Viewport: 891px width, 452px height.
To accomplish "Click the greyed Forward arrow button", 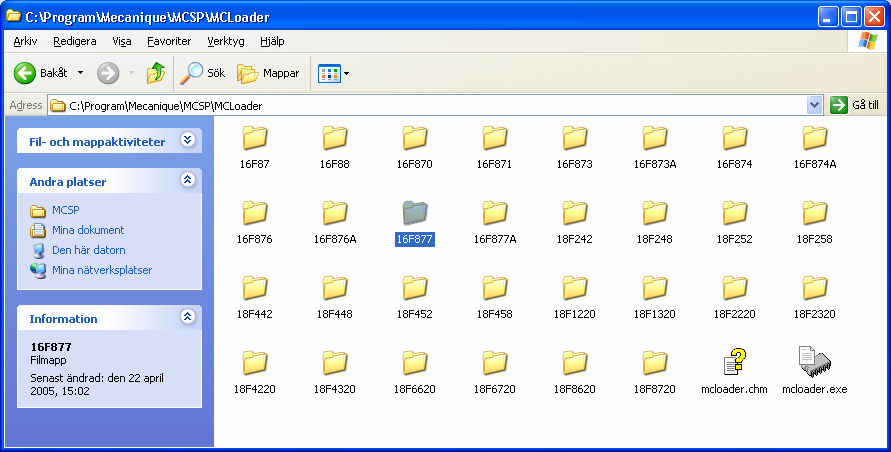I will point(108,73).
